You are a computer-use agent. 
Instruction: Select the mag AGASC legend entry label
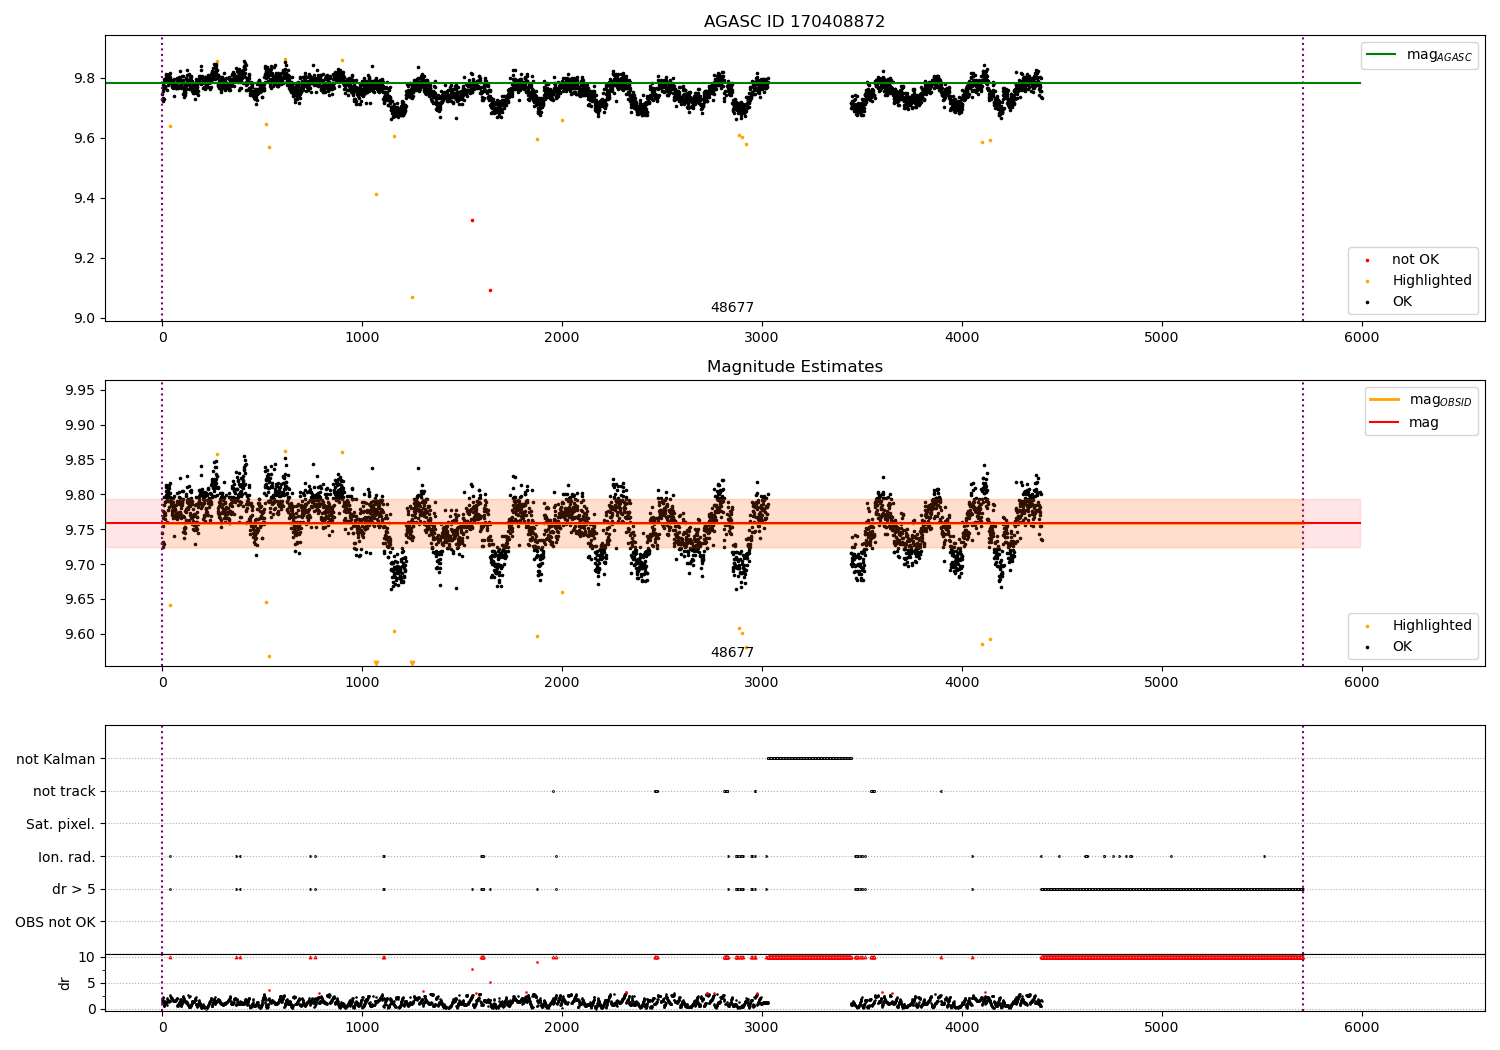tap(1439, 55)
